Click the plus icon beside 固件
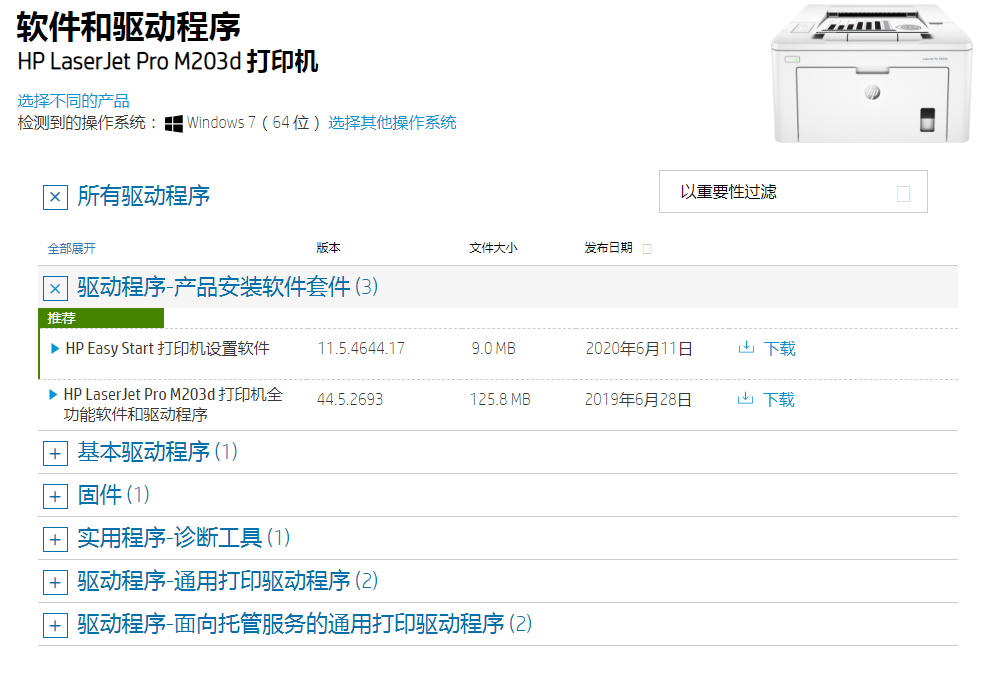 tap(55, 495)
